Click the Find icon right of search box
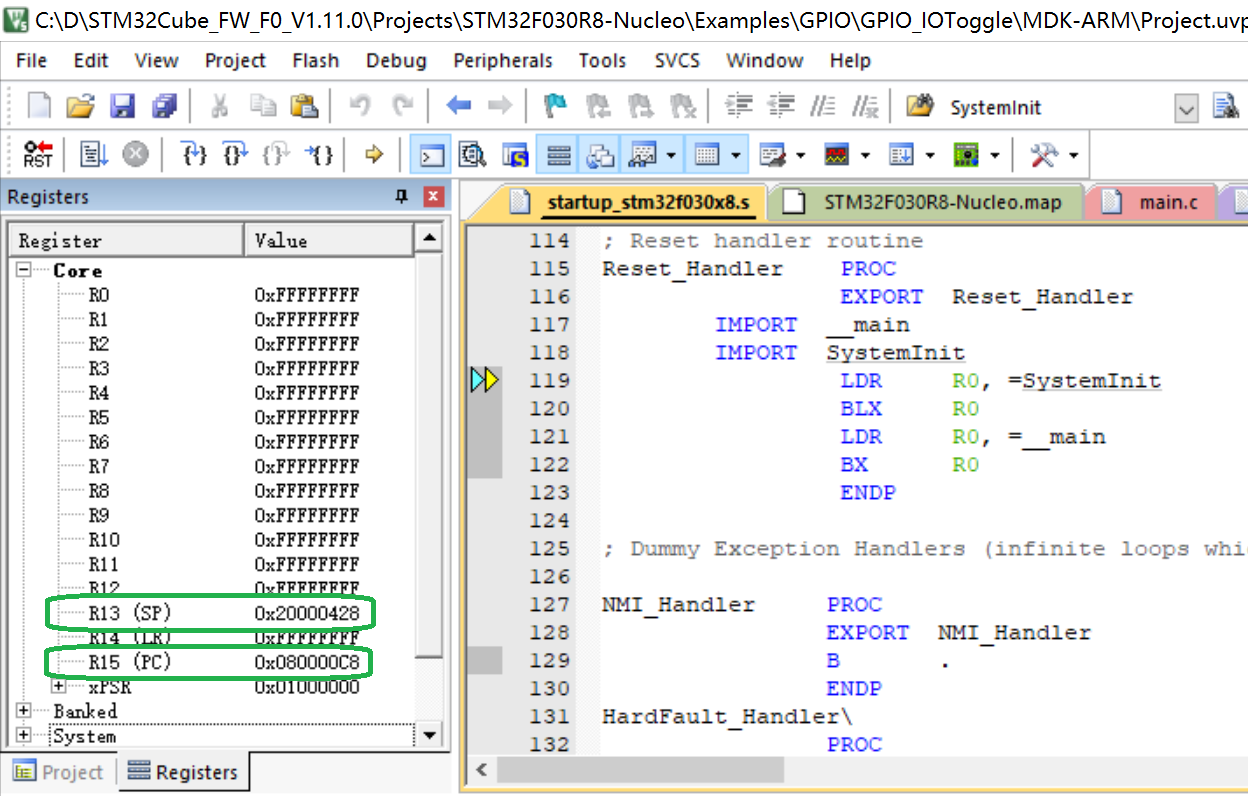The image size is (1248, 796). (1225, 107)
